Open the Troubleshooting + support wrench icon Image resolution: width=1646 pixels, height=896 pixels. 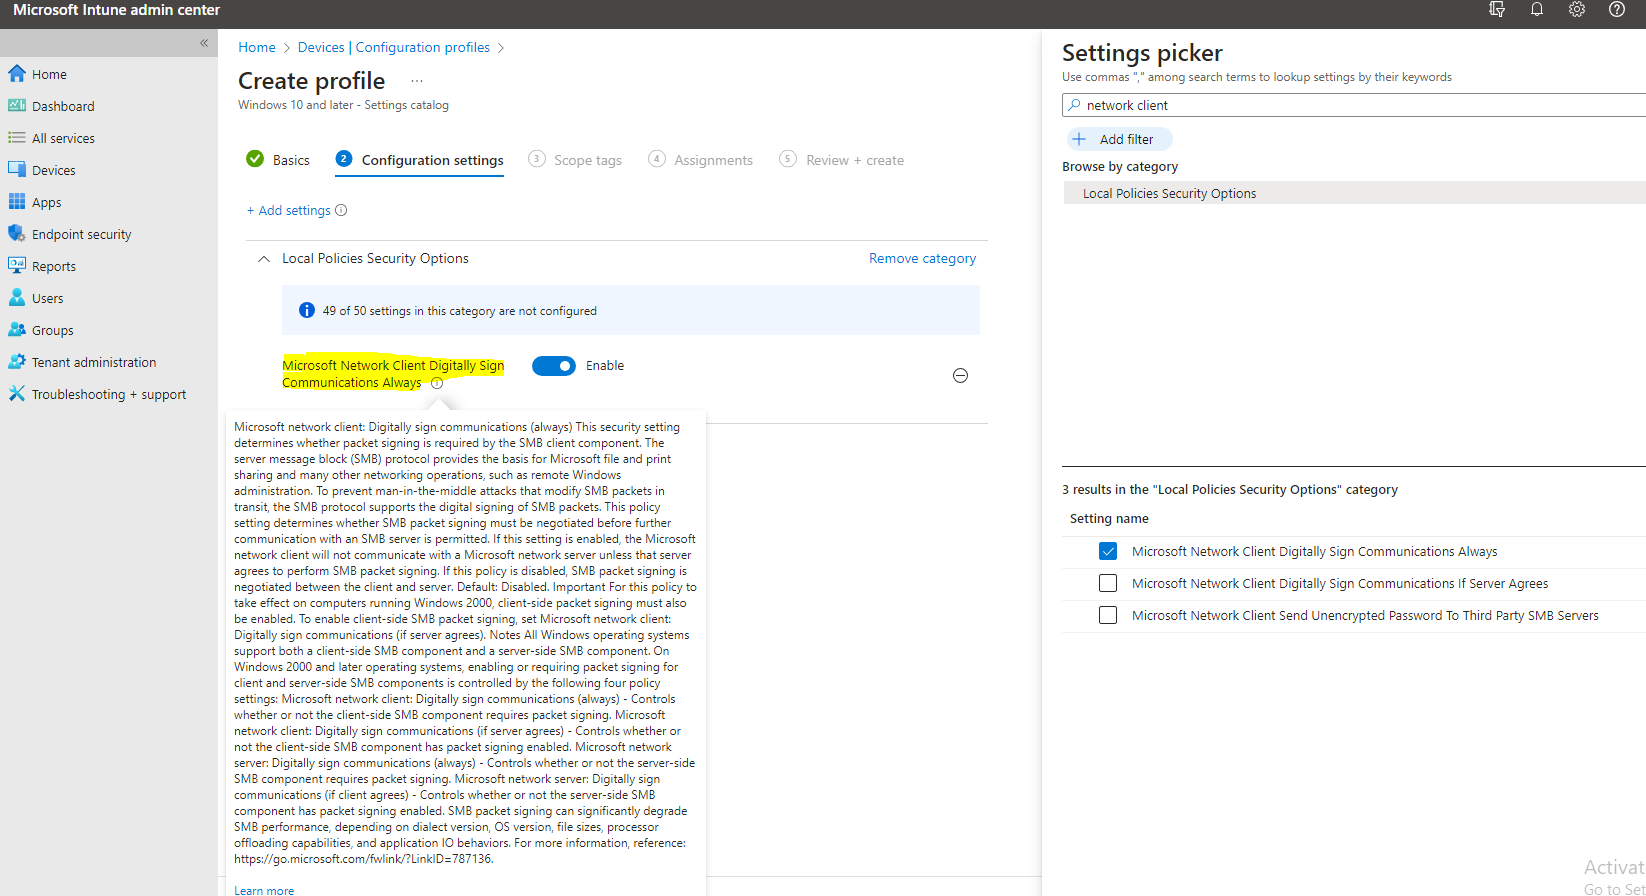point(17,394)
